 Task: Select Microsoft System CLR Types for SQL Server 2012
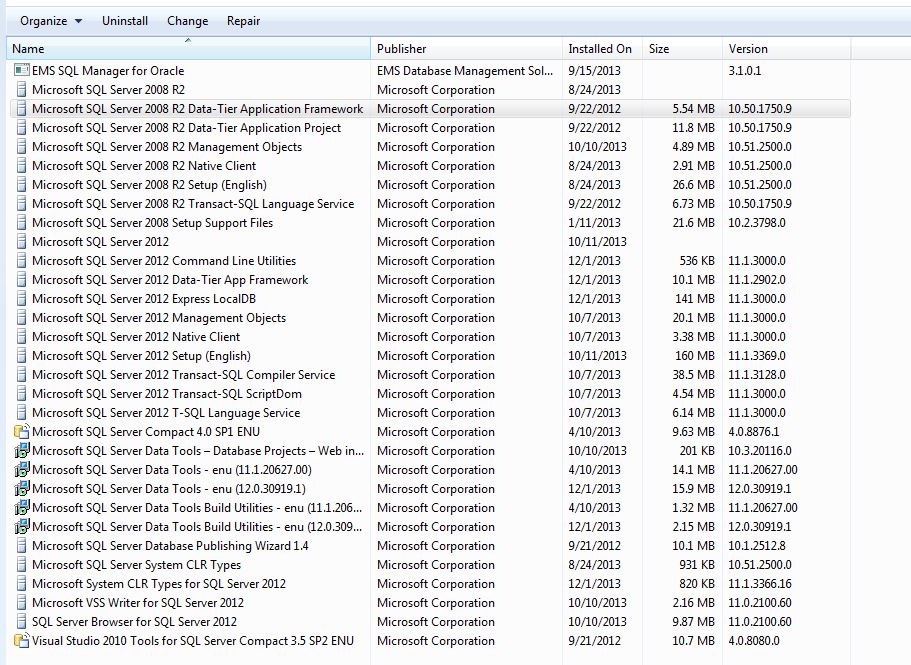click(159, 584)
